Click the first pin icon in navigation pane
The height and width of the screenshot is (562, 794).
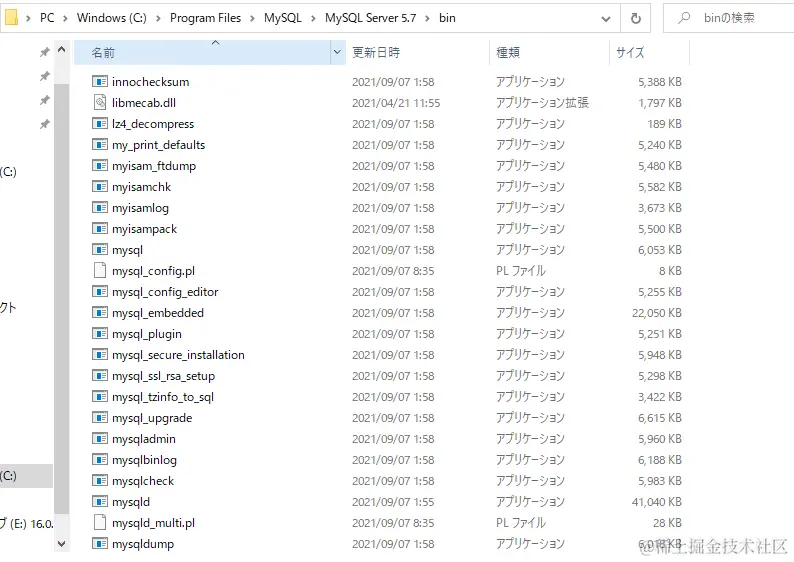pos(45,52)
